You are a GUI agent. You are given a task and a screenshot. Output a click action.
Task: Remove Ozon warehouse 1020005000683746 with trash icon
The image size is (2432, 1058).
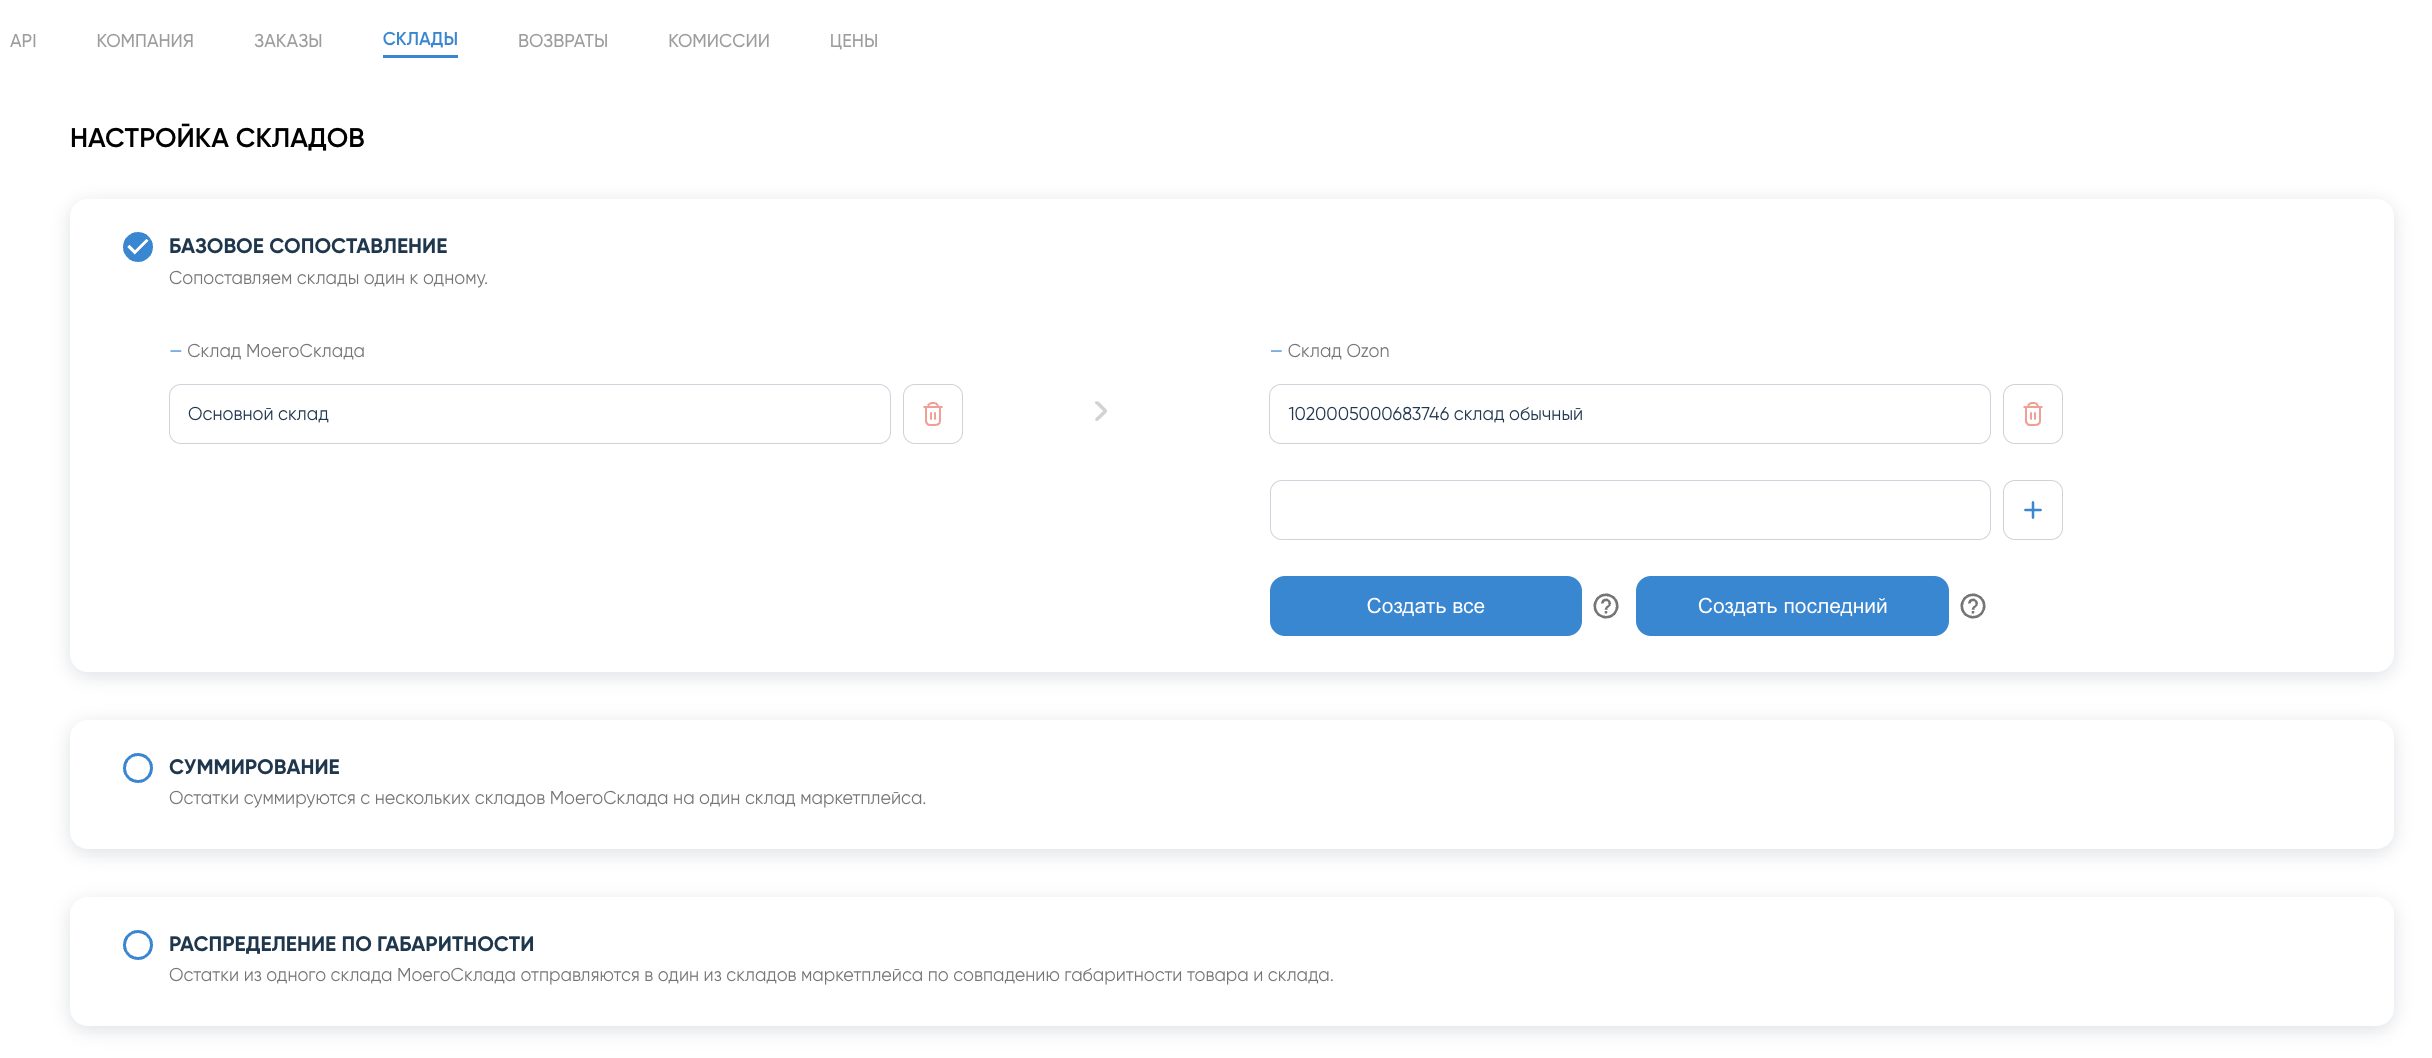pyautogui.click(x=2032, y=414)
